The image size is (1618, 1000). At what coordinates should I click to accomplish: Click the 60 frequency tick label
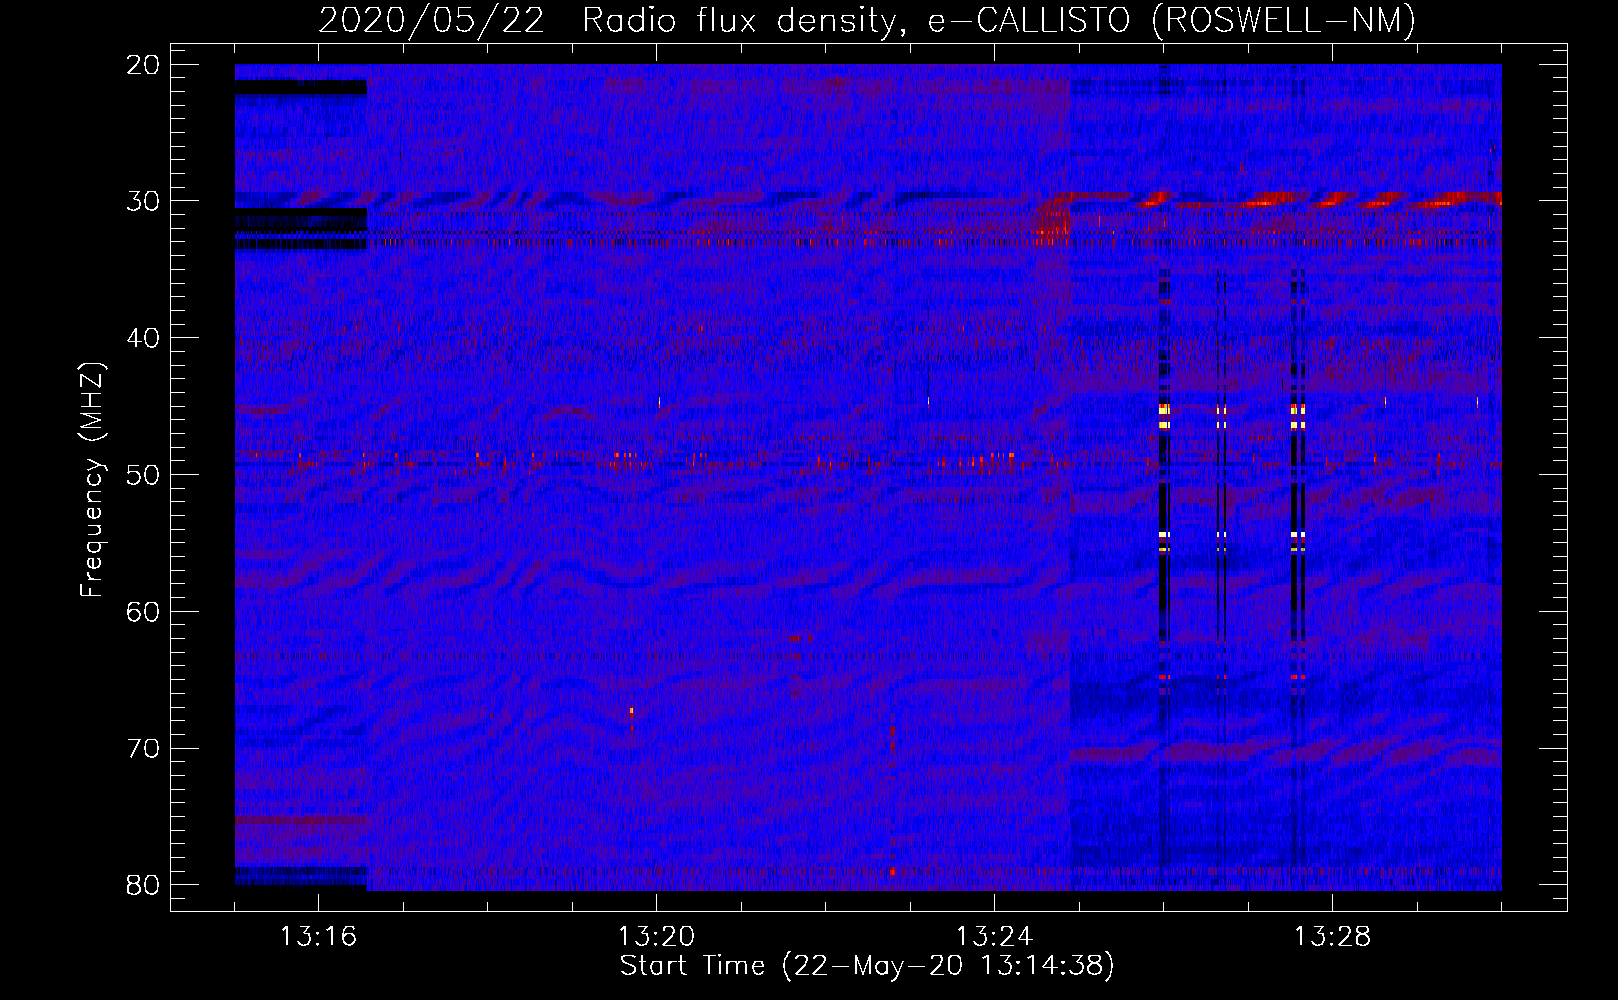coord(143,612)
